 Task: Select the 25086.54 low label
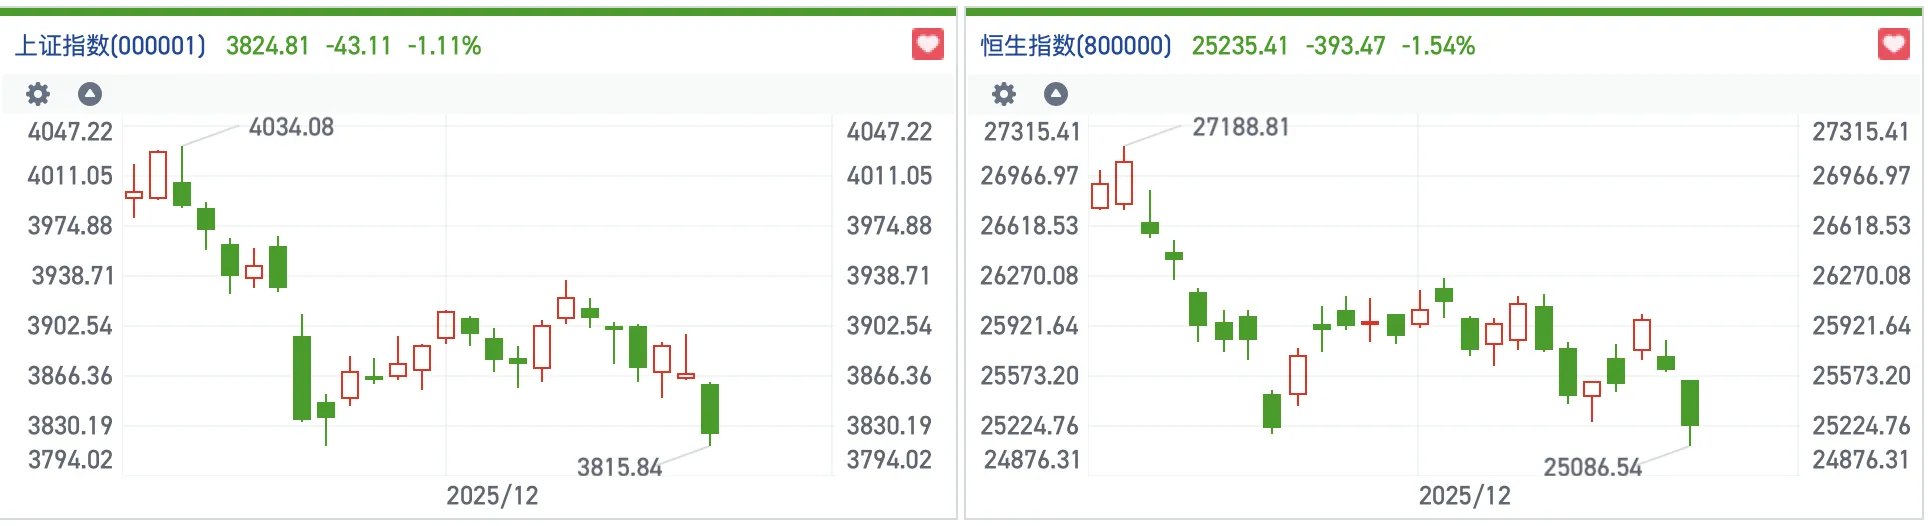pos(1593,467)
